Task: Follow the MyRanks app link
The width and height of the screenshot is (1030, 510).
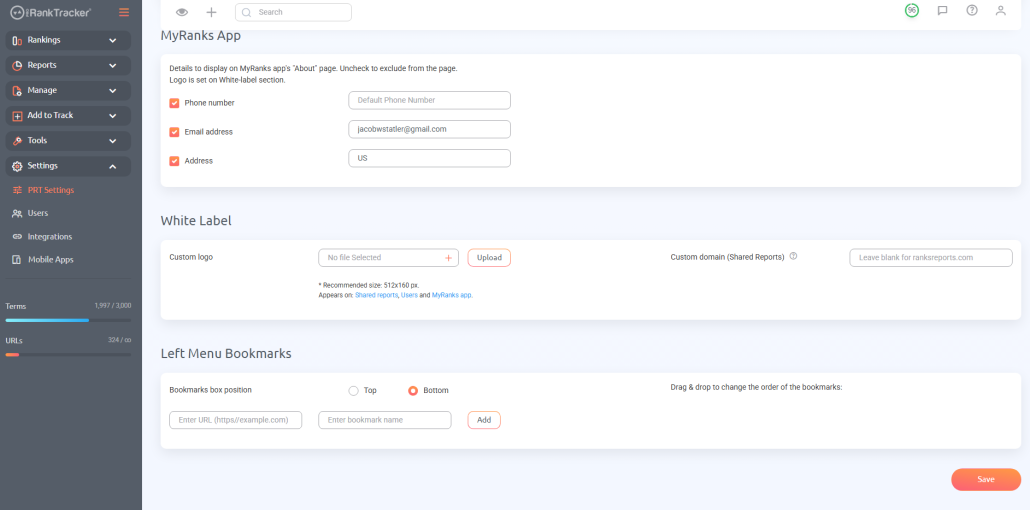Action: coord(452,296)
